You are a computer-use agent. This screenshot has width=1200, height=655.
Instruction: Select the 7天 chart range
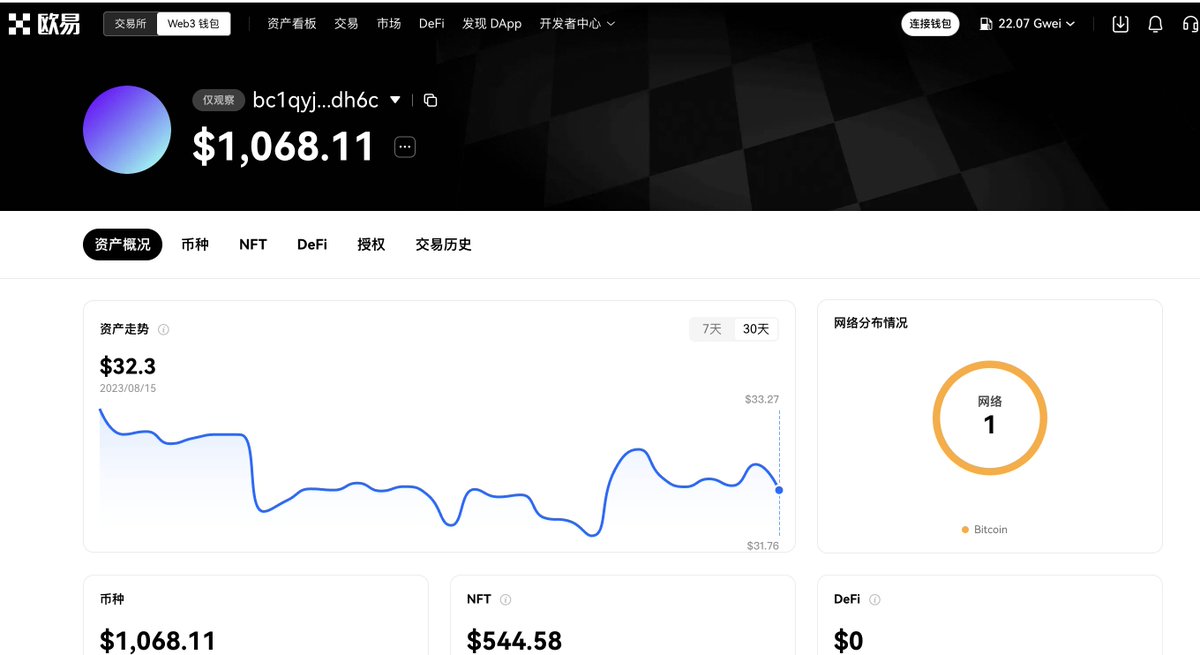click(712, 329)
